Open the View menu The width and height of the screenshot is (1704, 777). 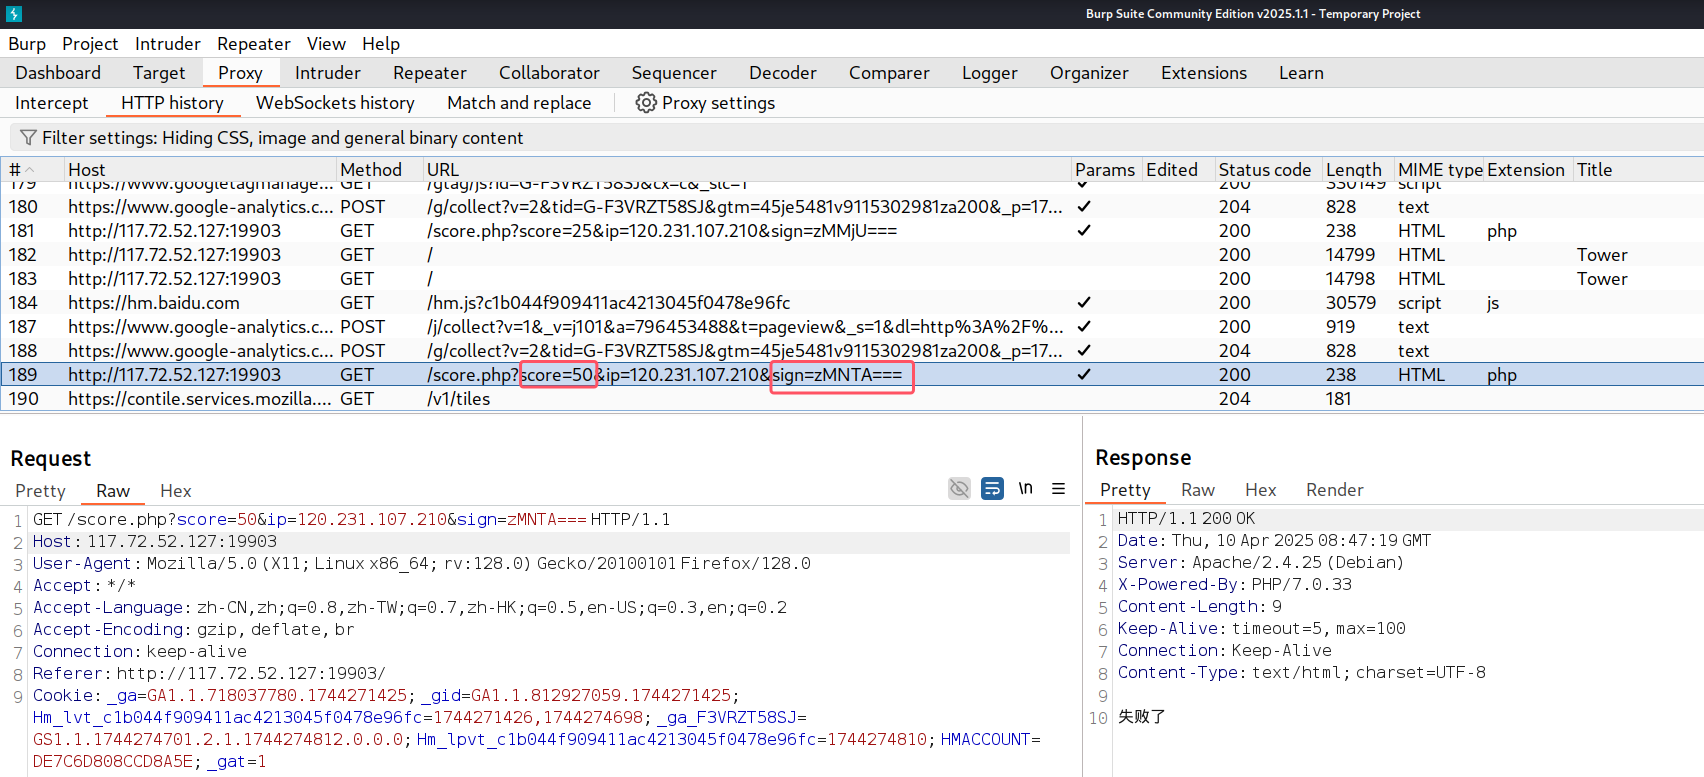click(x=326, y=44)
